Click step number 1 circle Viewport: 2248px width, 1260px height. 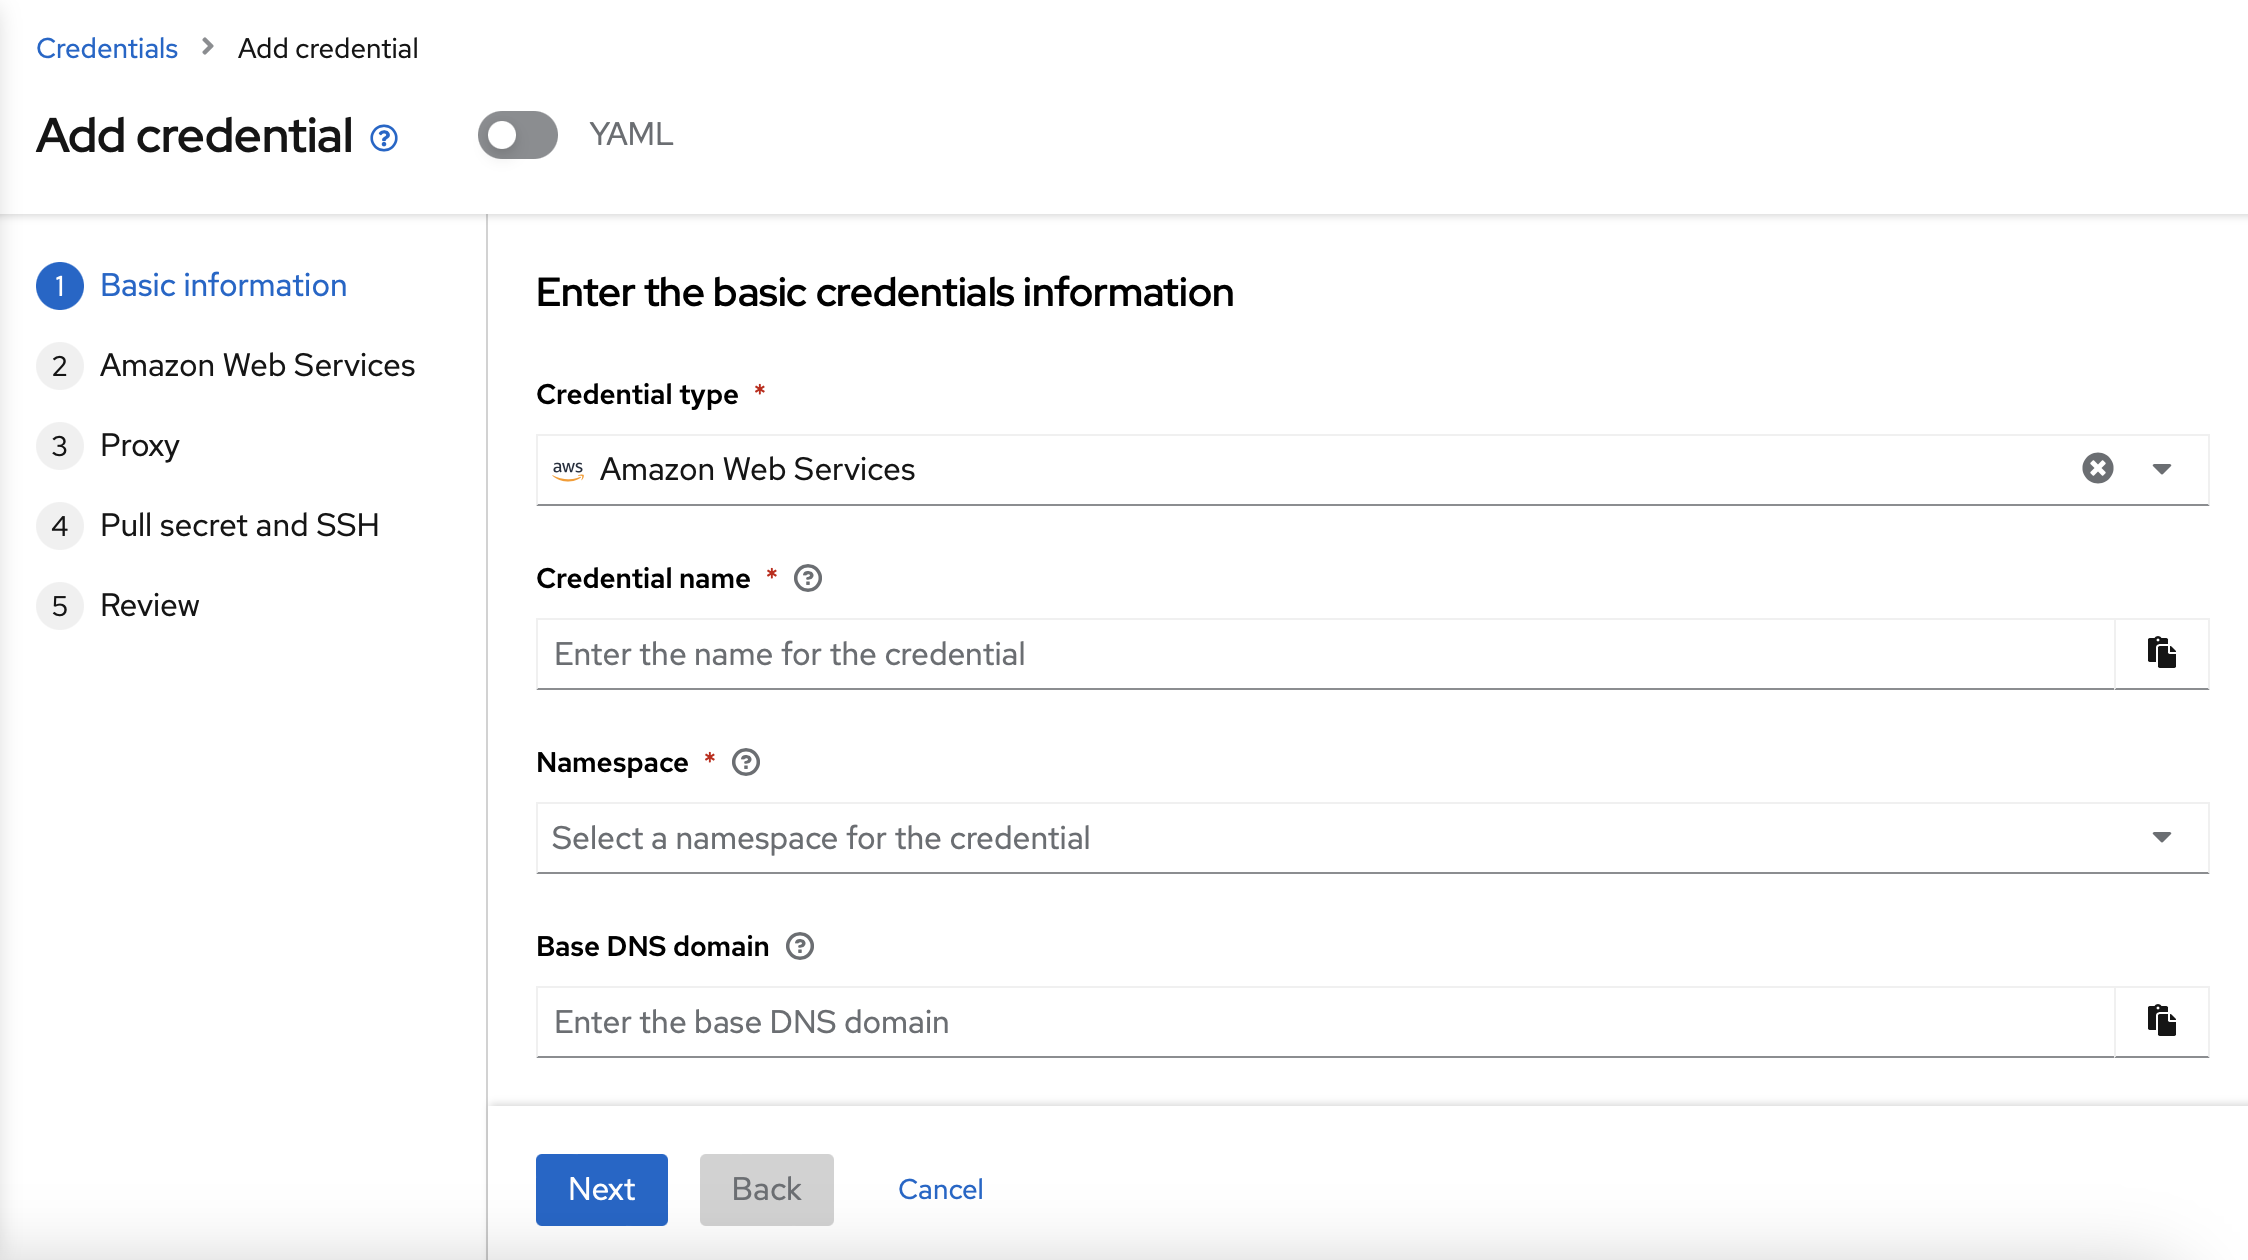[x=60, y=286]
